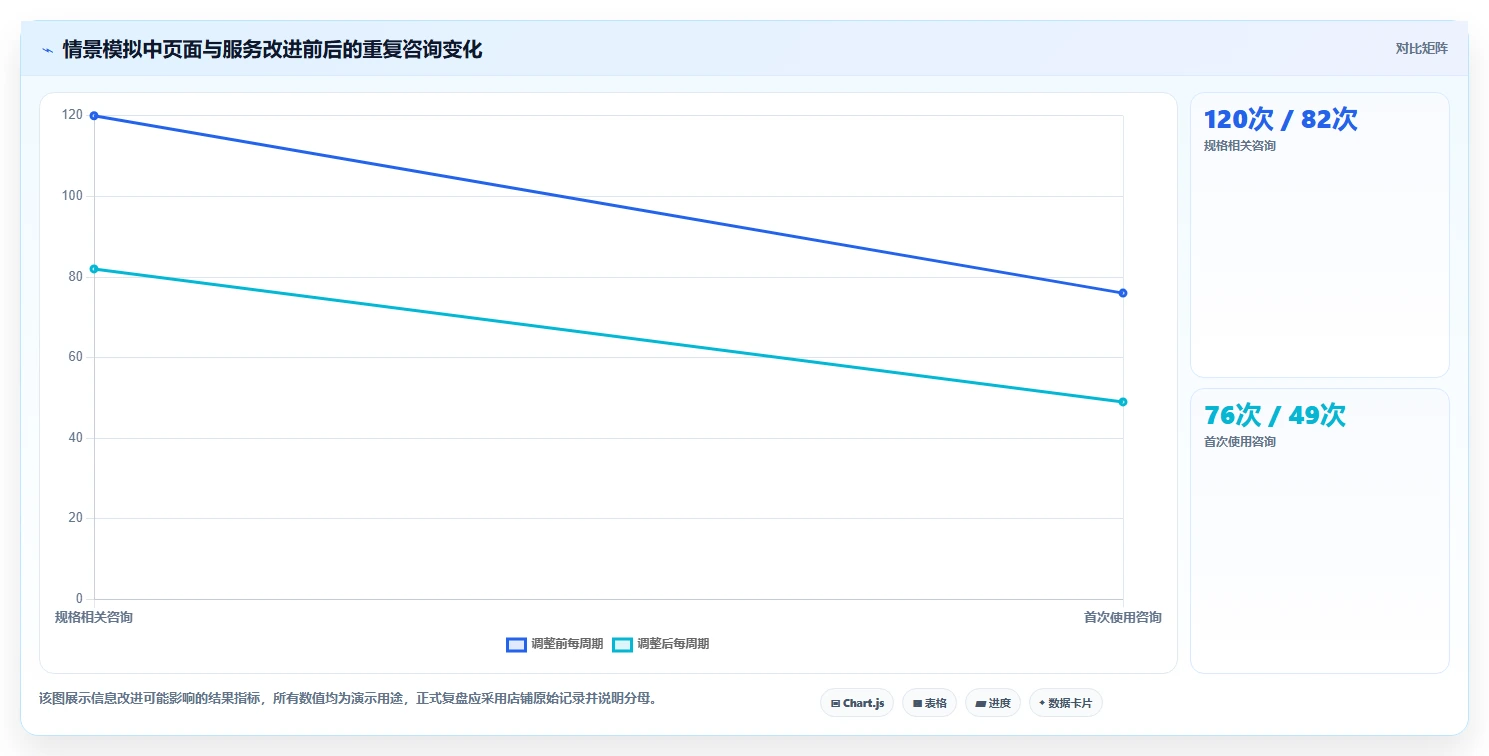
Task: Click the 首次使用咨询 caption under 76次 card
Action: point(1240,442)
